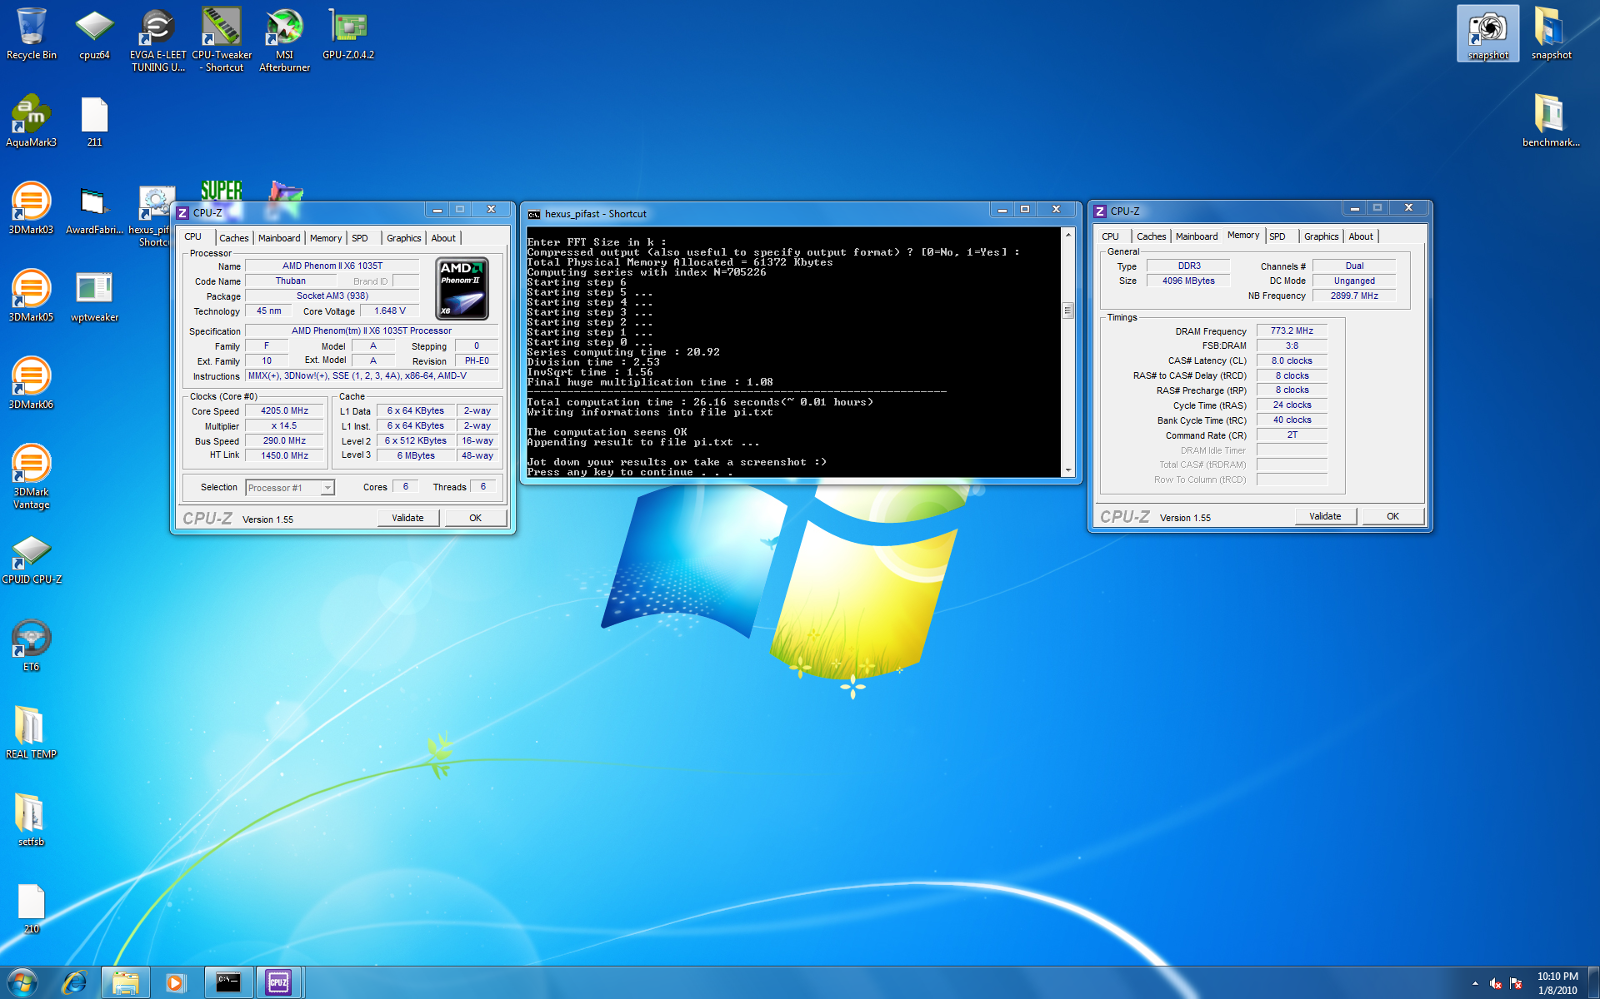Viewport: 1600px width, 999px height.
Task: Open About tab in right CPU-Z window
Action: coord(1360,237)
